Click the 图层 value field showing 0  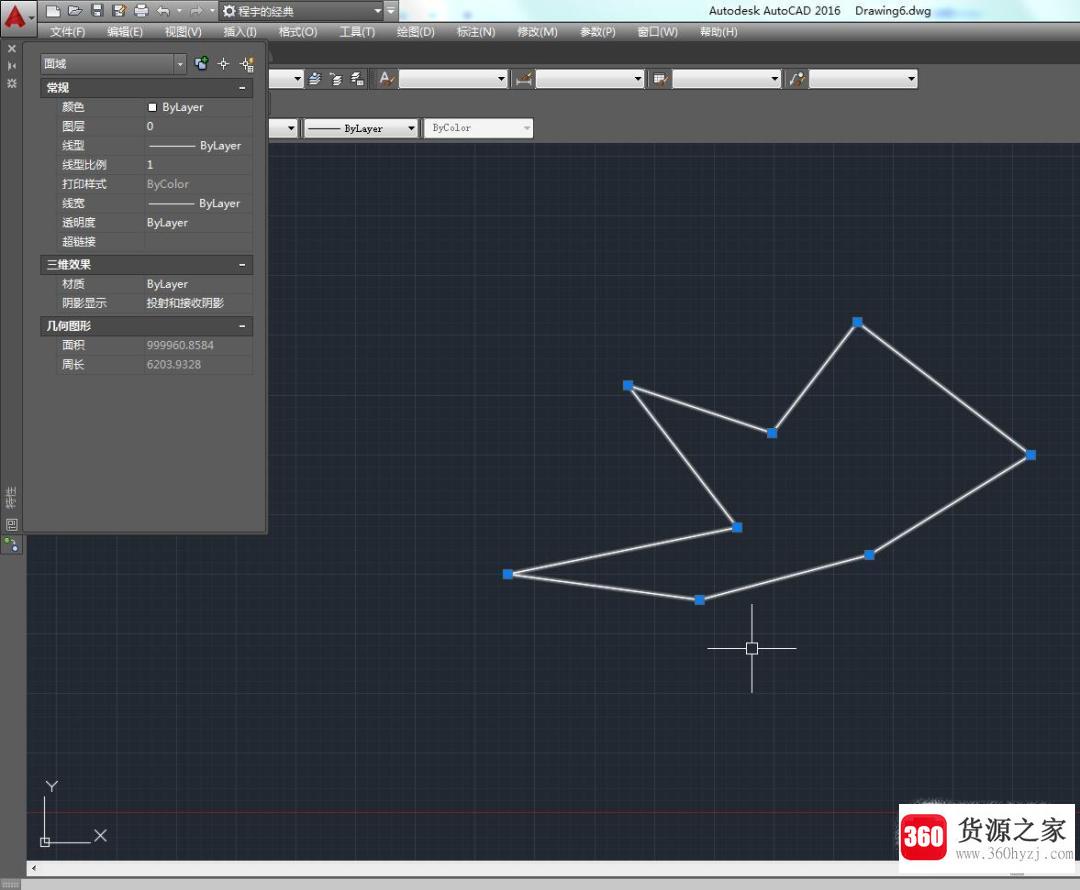coord(198,126)
